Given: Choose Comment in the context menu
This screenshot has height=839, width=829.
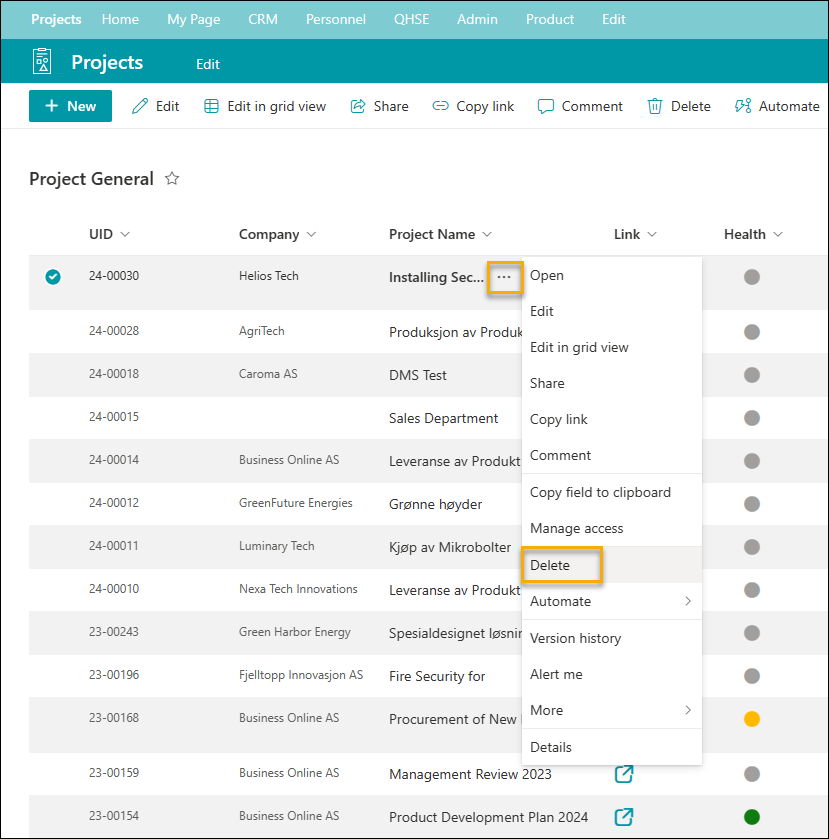Looking at the screenshot, I should pyautogui.click(x=612, y=455).
